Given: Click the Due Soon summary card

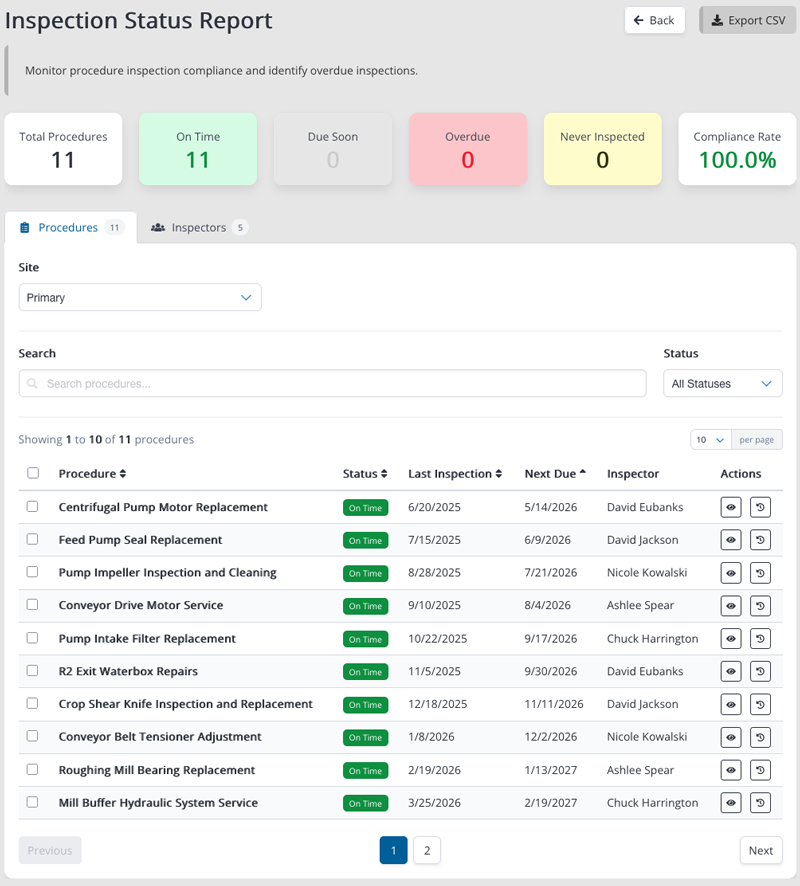Looking at the screenshot, I should [333, 149].
